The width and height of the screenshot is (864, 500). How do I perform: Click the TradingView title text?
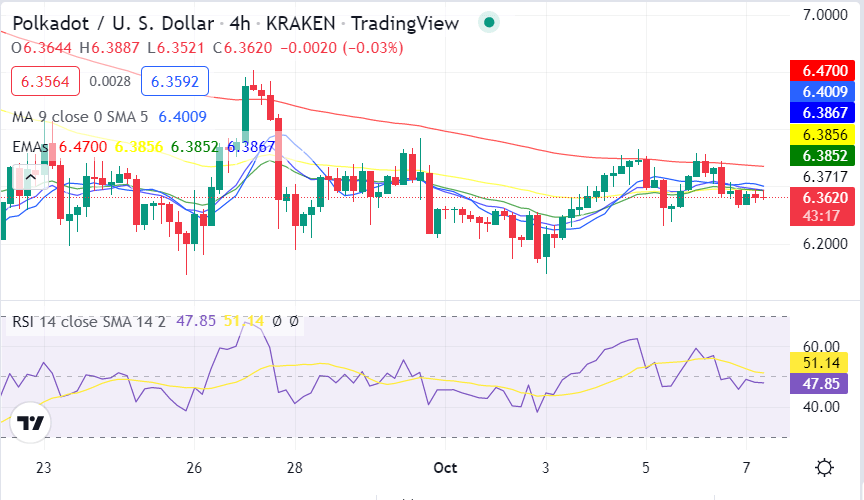click(405, 23)
